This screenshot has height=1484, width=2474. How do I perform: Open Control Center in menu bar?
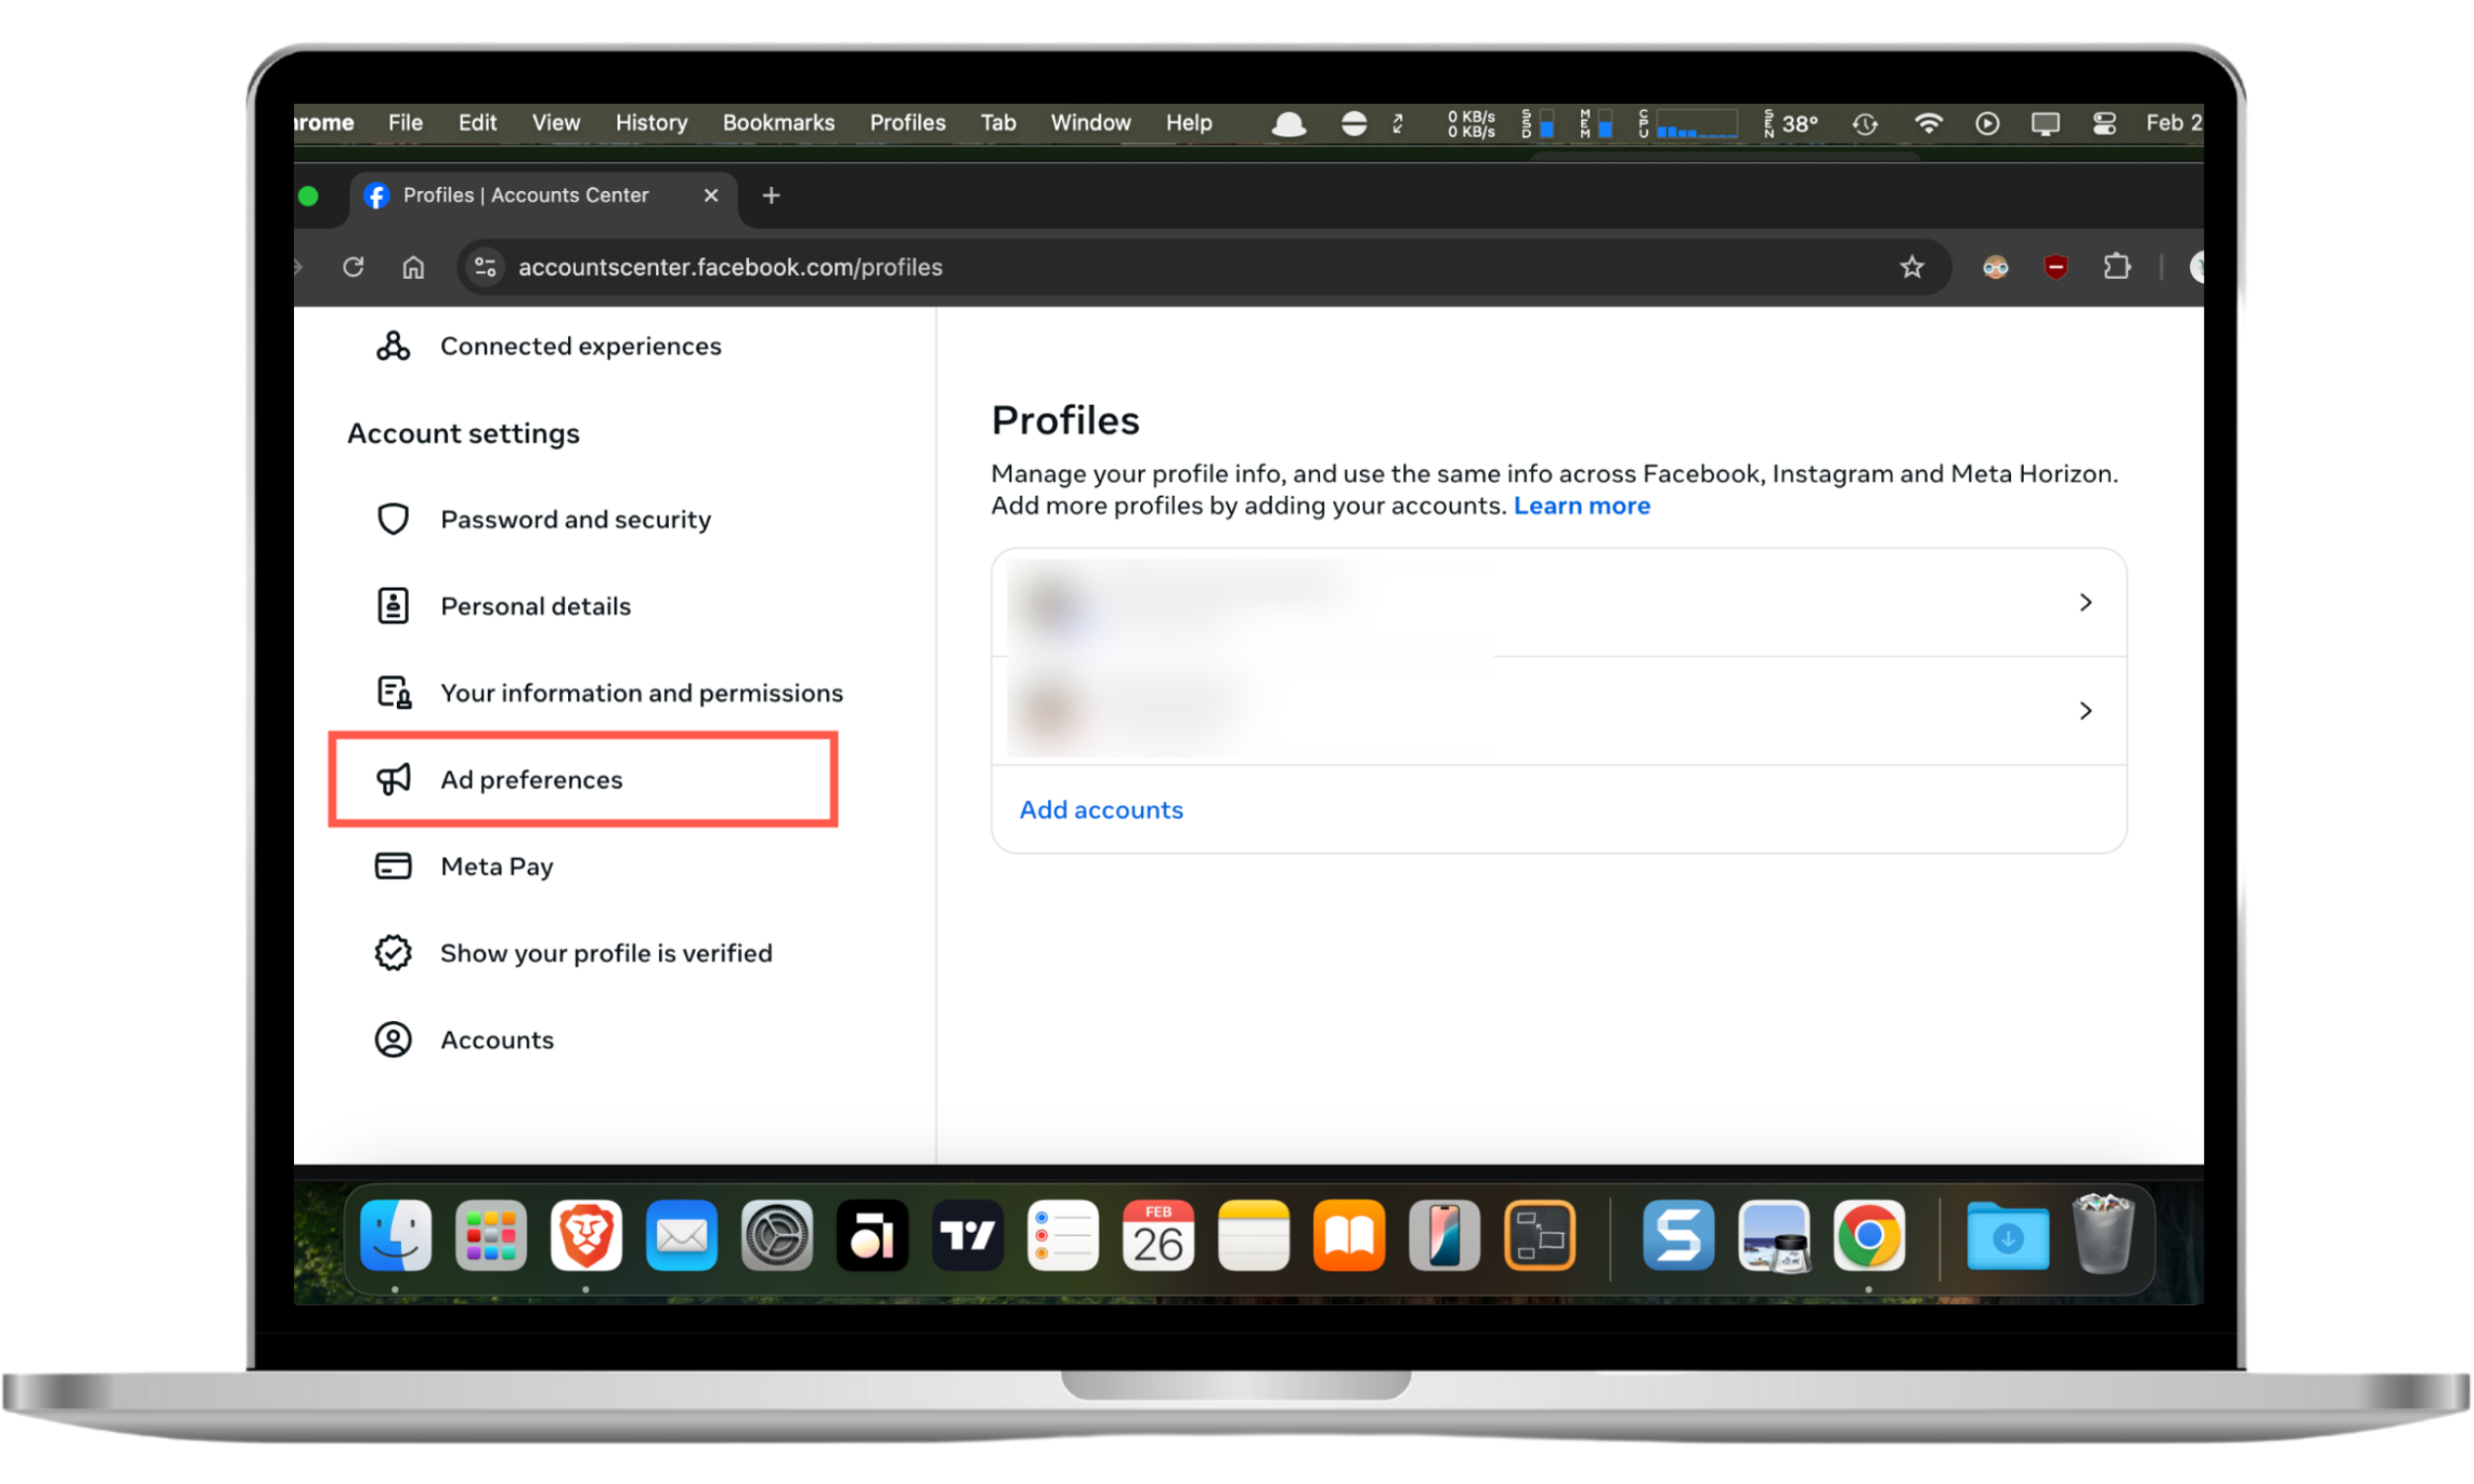[2104, 123]
